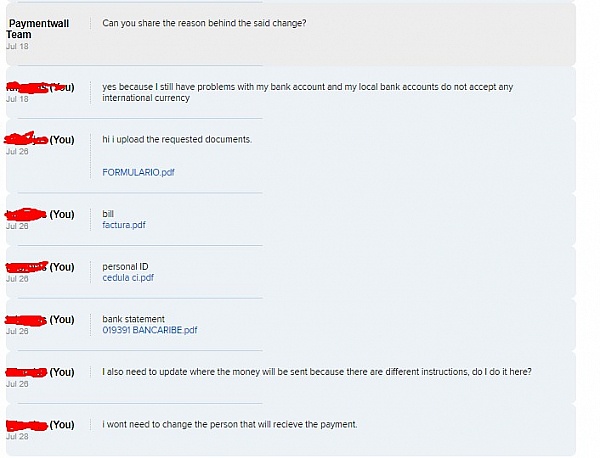The height and width of the screenshot is (458, 600).
Task: Click the (You) label beside personal ID message
Action: [x=62, y=267]
